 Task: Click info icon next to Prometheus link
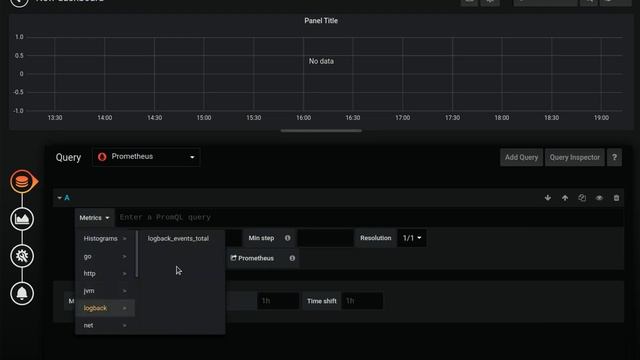[x=292, y=258]
